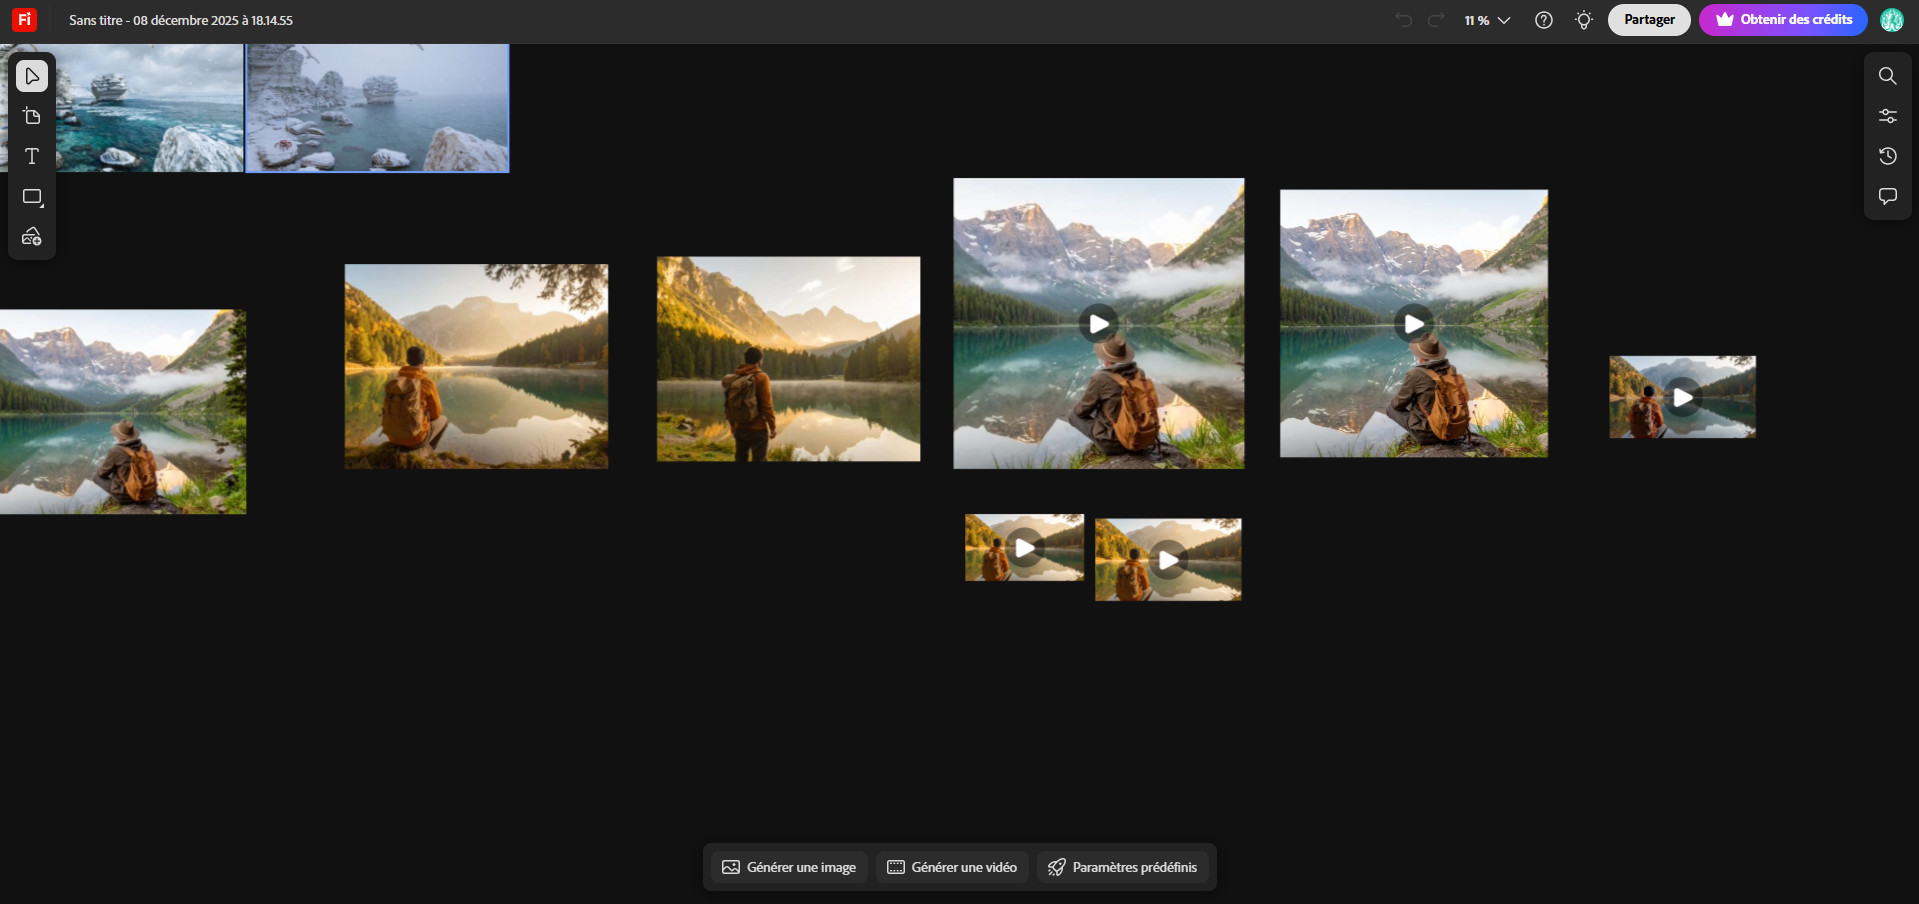
Task: Show the version history panel
Action: pyautogui.click(x=1887, y=156)
